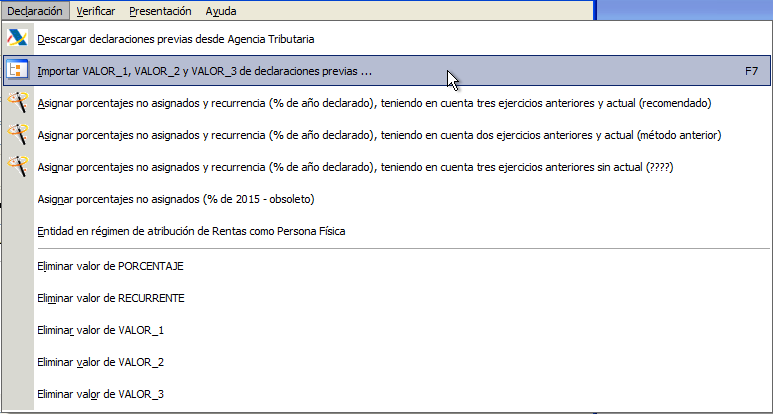The image size is (773, 414).
Task: Select Entidad en régimen de atribución de Rentas
Action: [387, 231]
